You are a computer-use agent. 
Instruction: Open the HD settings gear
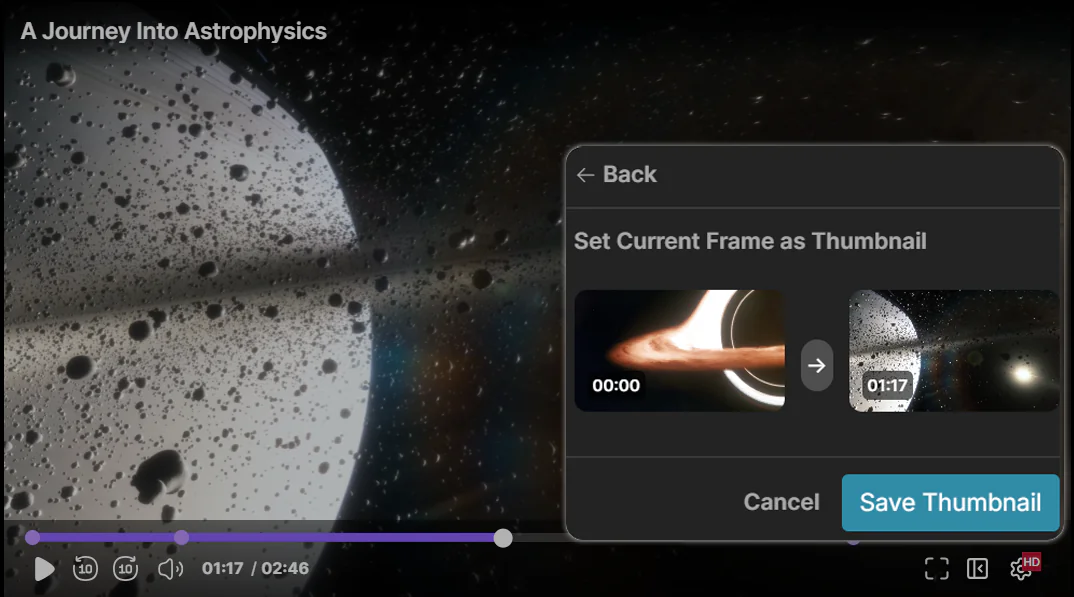pyautogui.click(x=1023, y=567)
